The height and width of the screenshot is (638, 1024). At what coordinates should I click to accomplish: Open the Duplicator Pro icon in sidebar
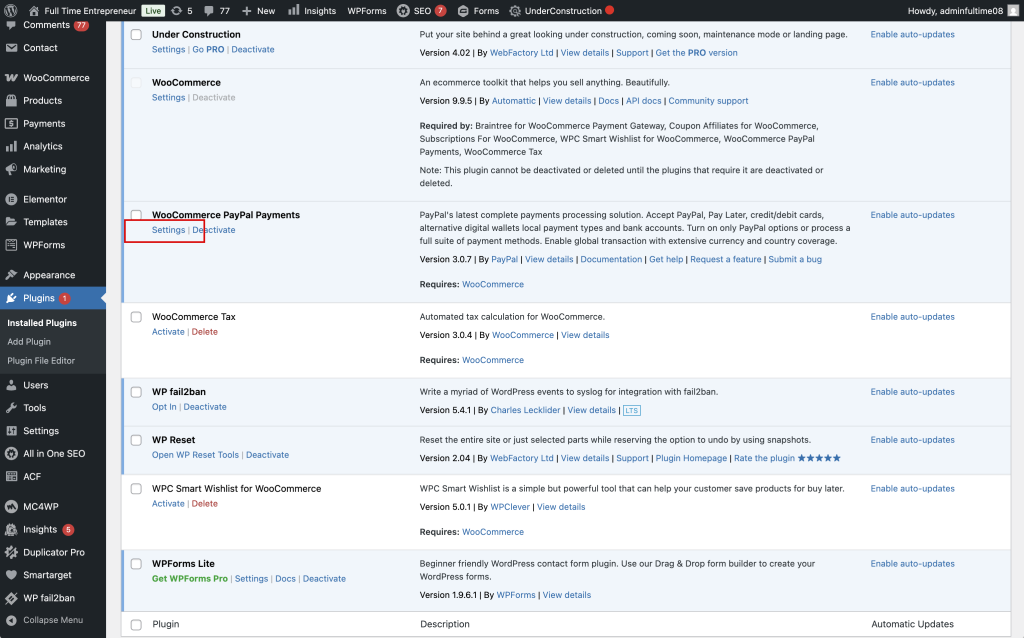11,552
